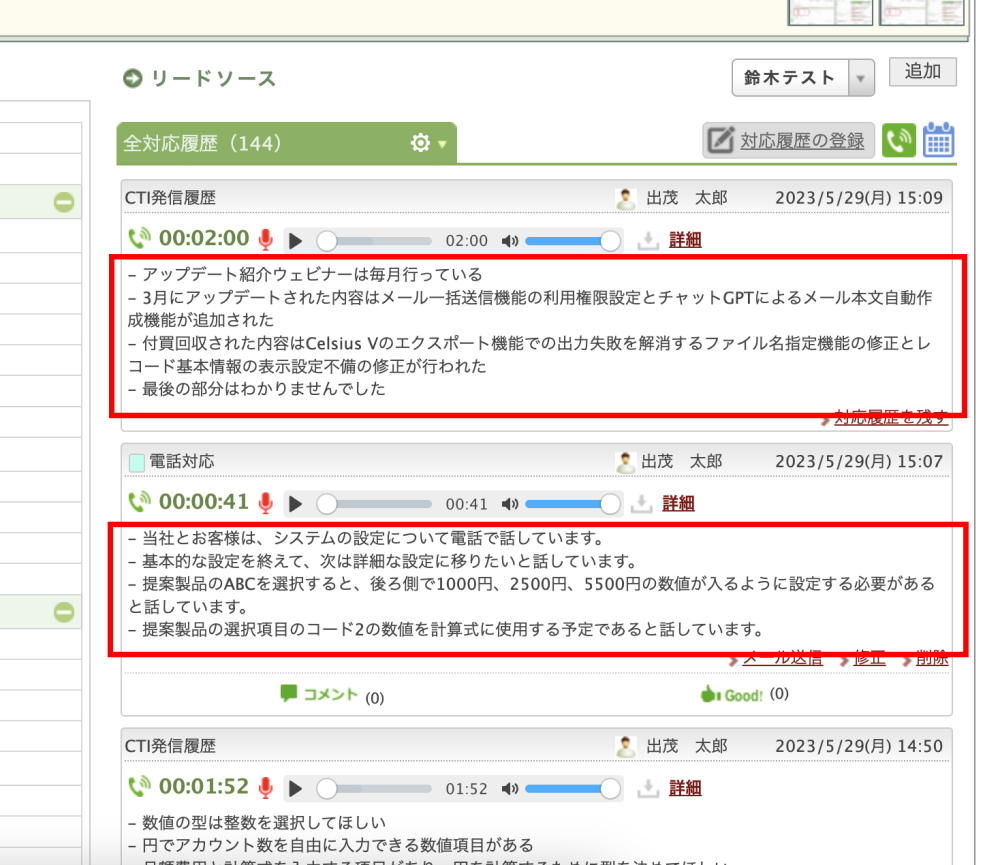The image size is (1000, 865).
Task: Click 対応履歴の登録 button
Action: (788, 140)
